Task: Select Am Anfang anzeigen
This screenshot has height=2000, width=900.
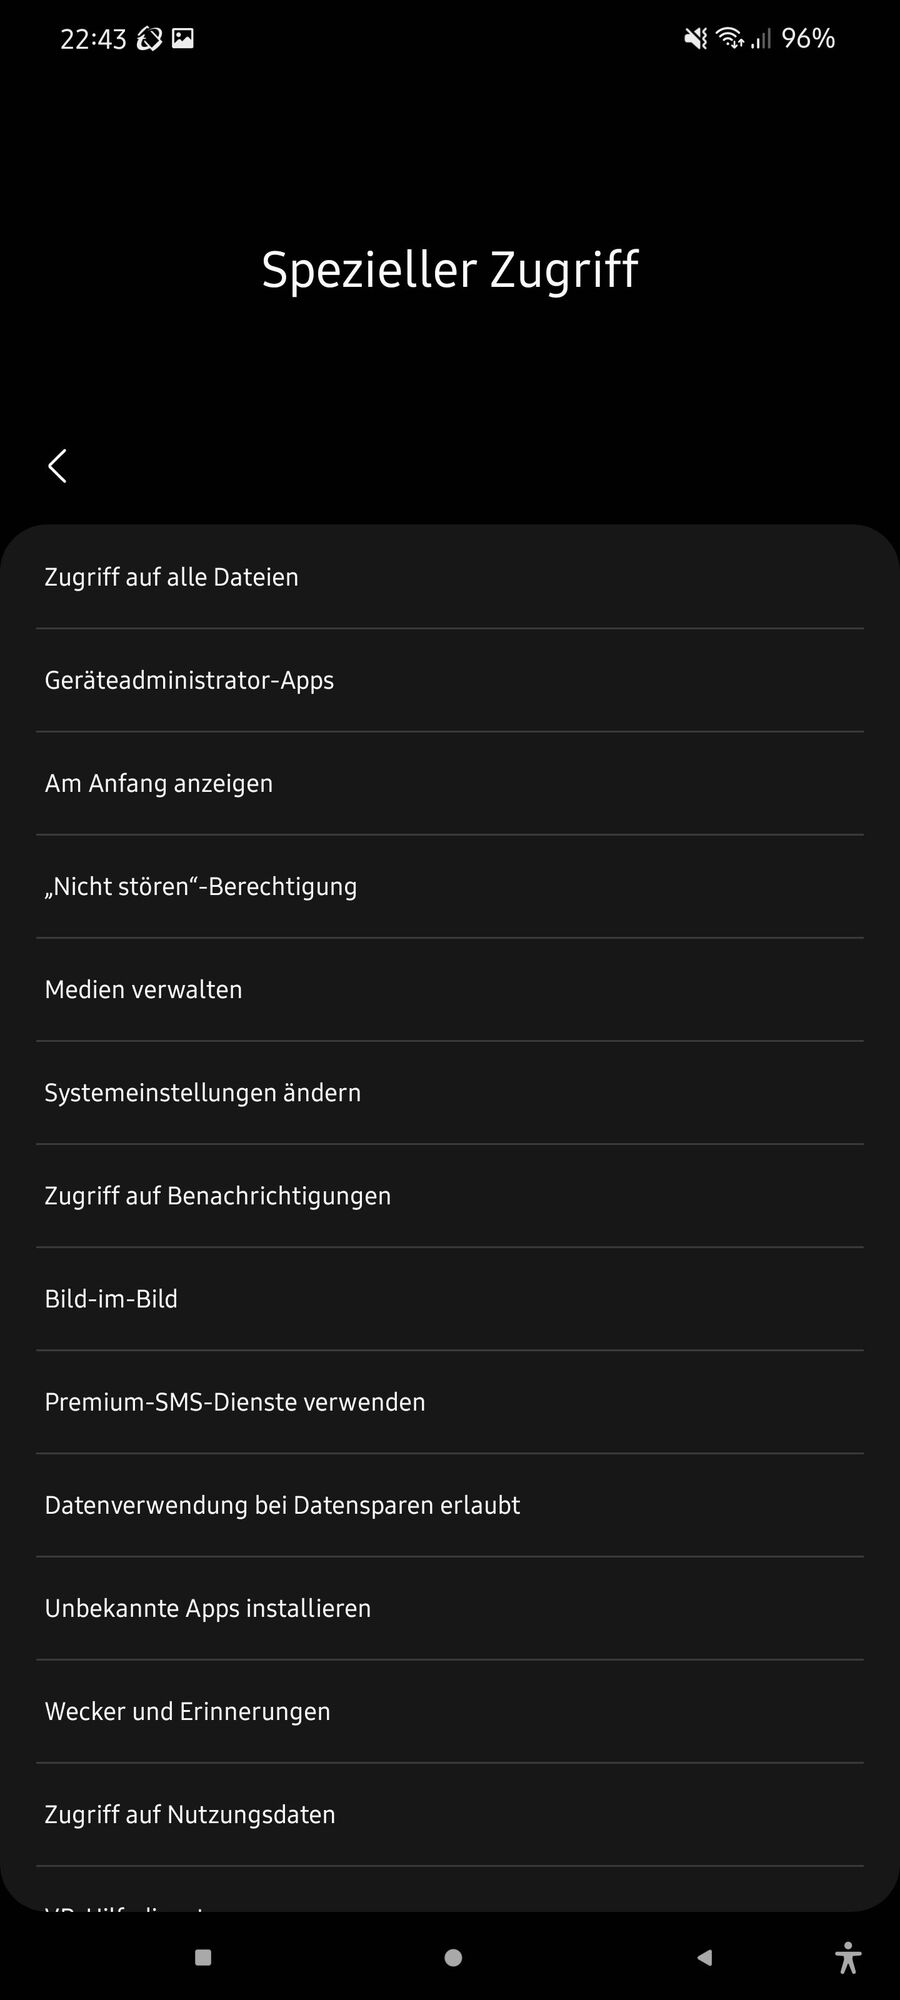Action: [450, 783]
